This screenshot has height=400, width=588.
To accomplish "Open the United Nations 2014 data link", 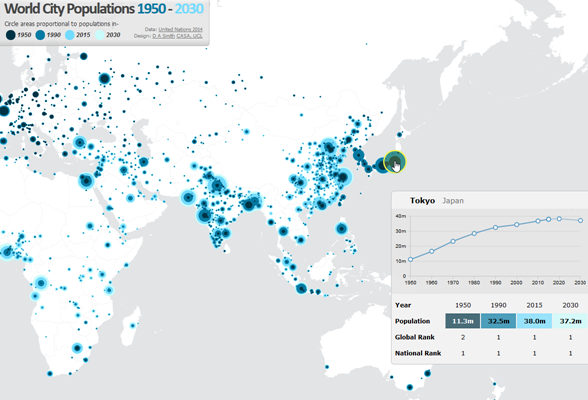I will tap(180, 29).
